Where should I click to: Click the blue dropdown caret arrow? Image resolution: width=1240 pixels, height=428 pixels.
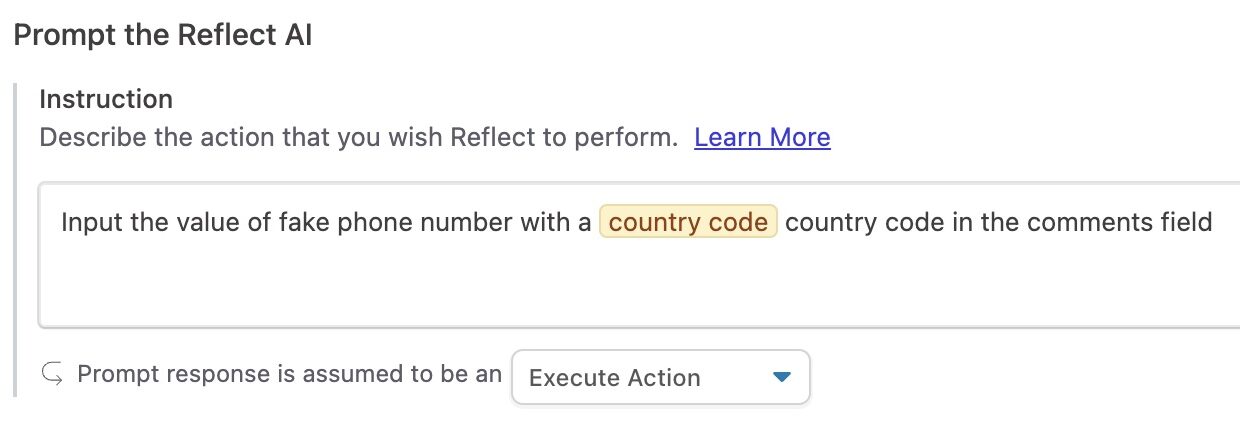tap(782, 377)
